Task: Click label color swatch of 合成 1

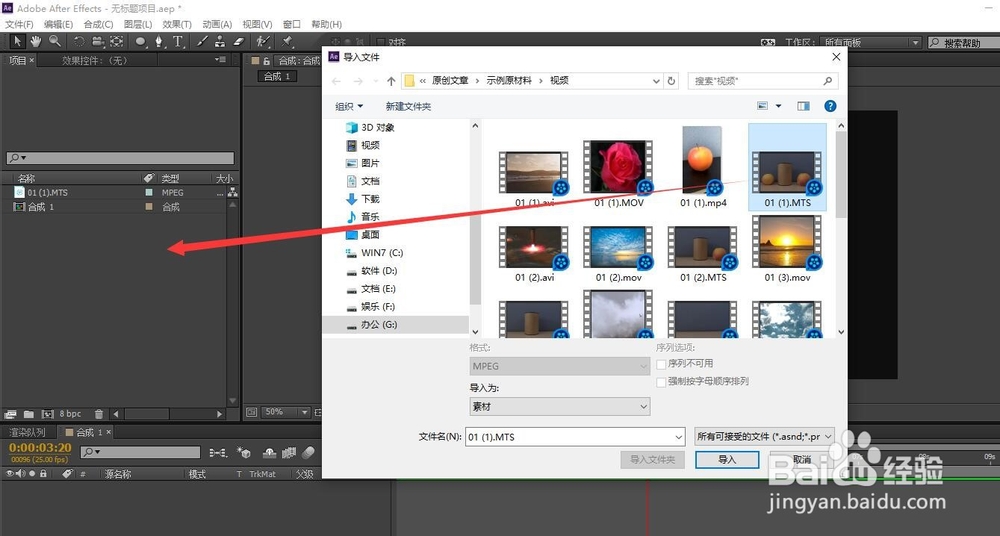Action: [x=149, y=207]
